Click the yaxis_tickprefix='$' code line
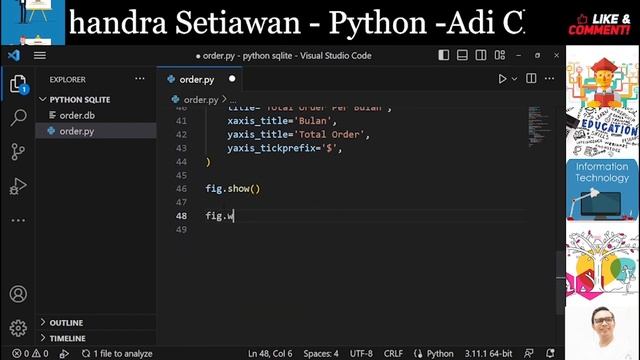 [284, 148]
